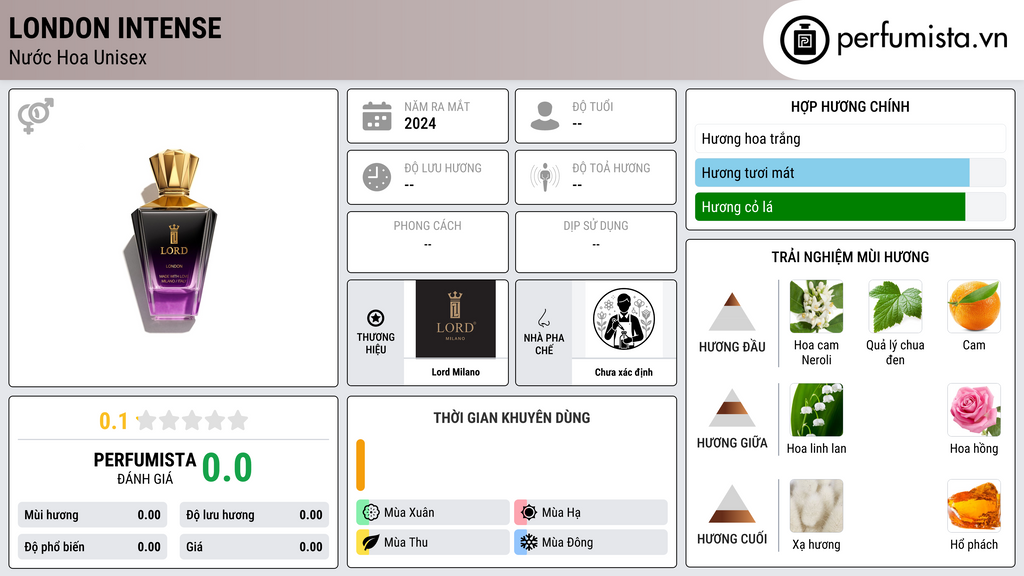Click the Lord Milano brand logo
Viewport: 1024px width, 576px height.
pos(455,319)
